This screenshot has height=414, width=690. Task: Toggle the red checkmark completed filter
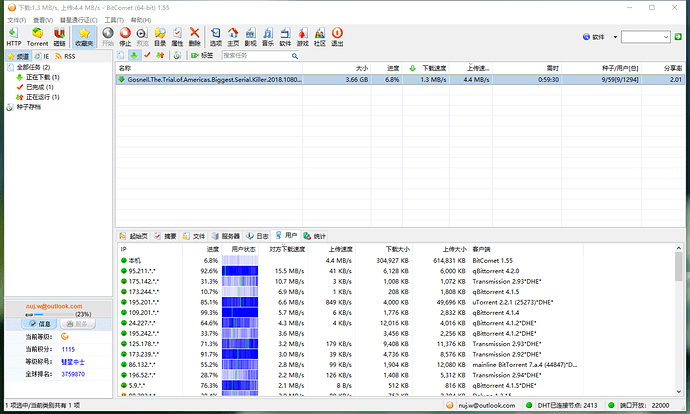[x=148, y=55]
